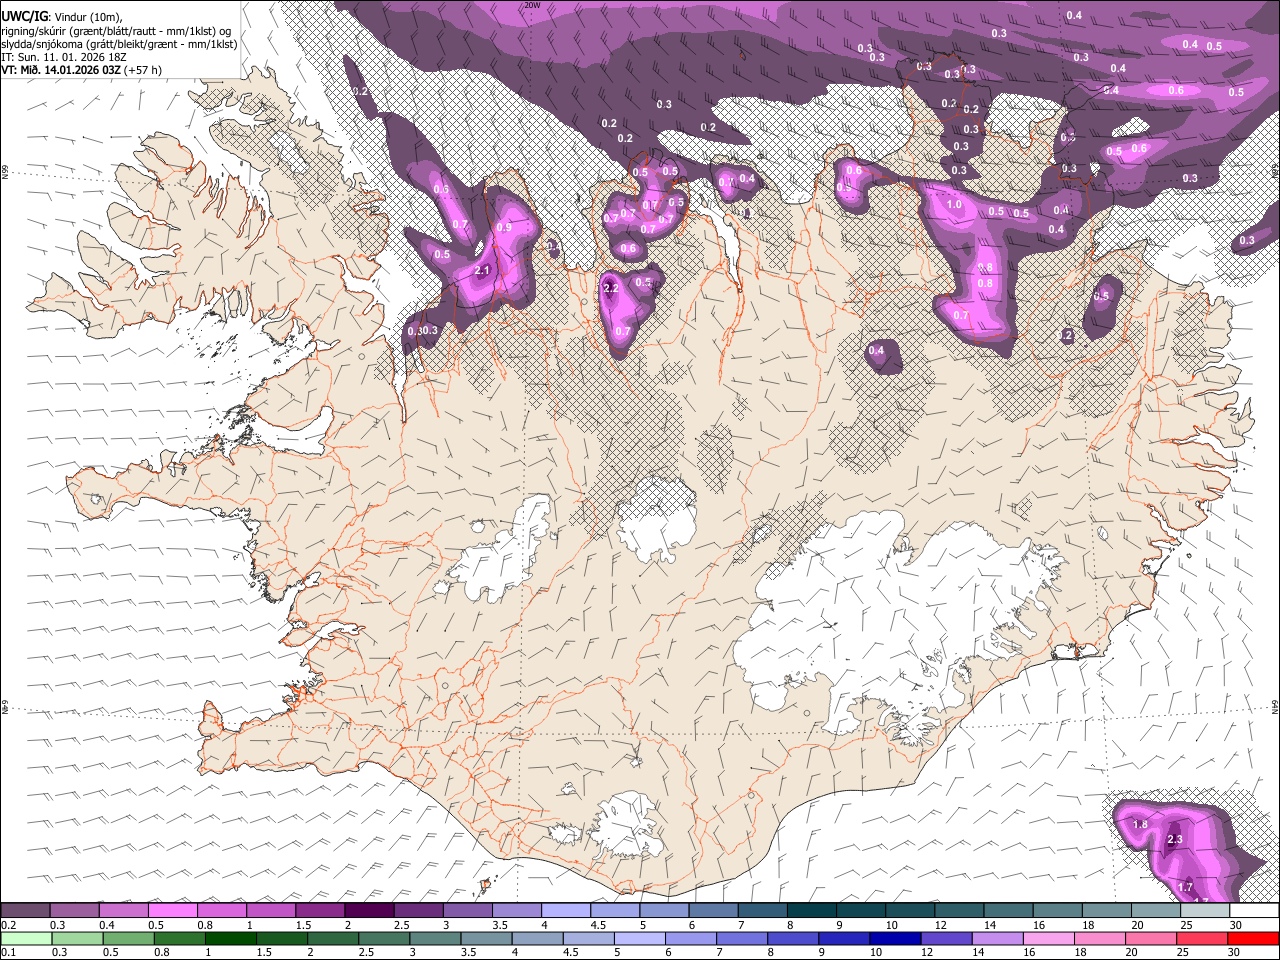Click the '0.2' label at the snow legend start
Screen dimensions: 1280x960
(x=8, y=925)
